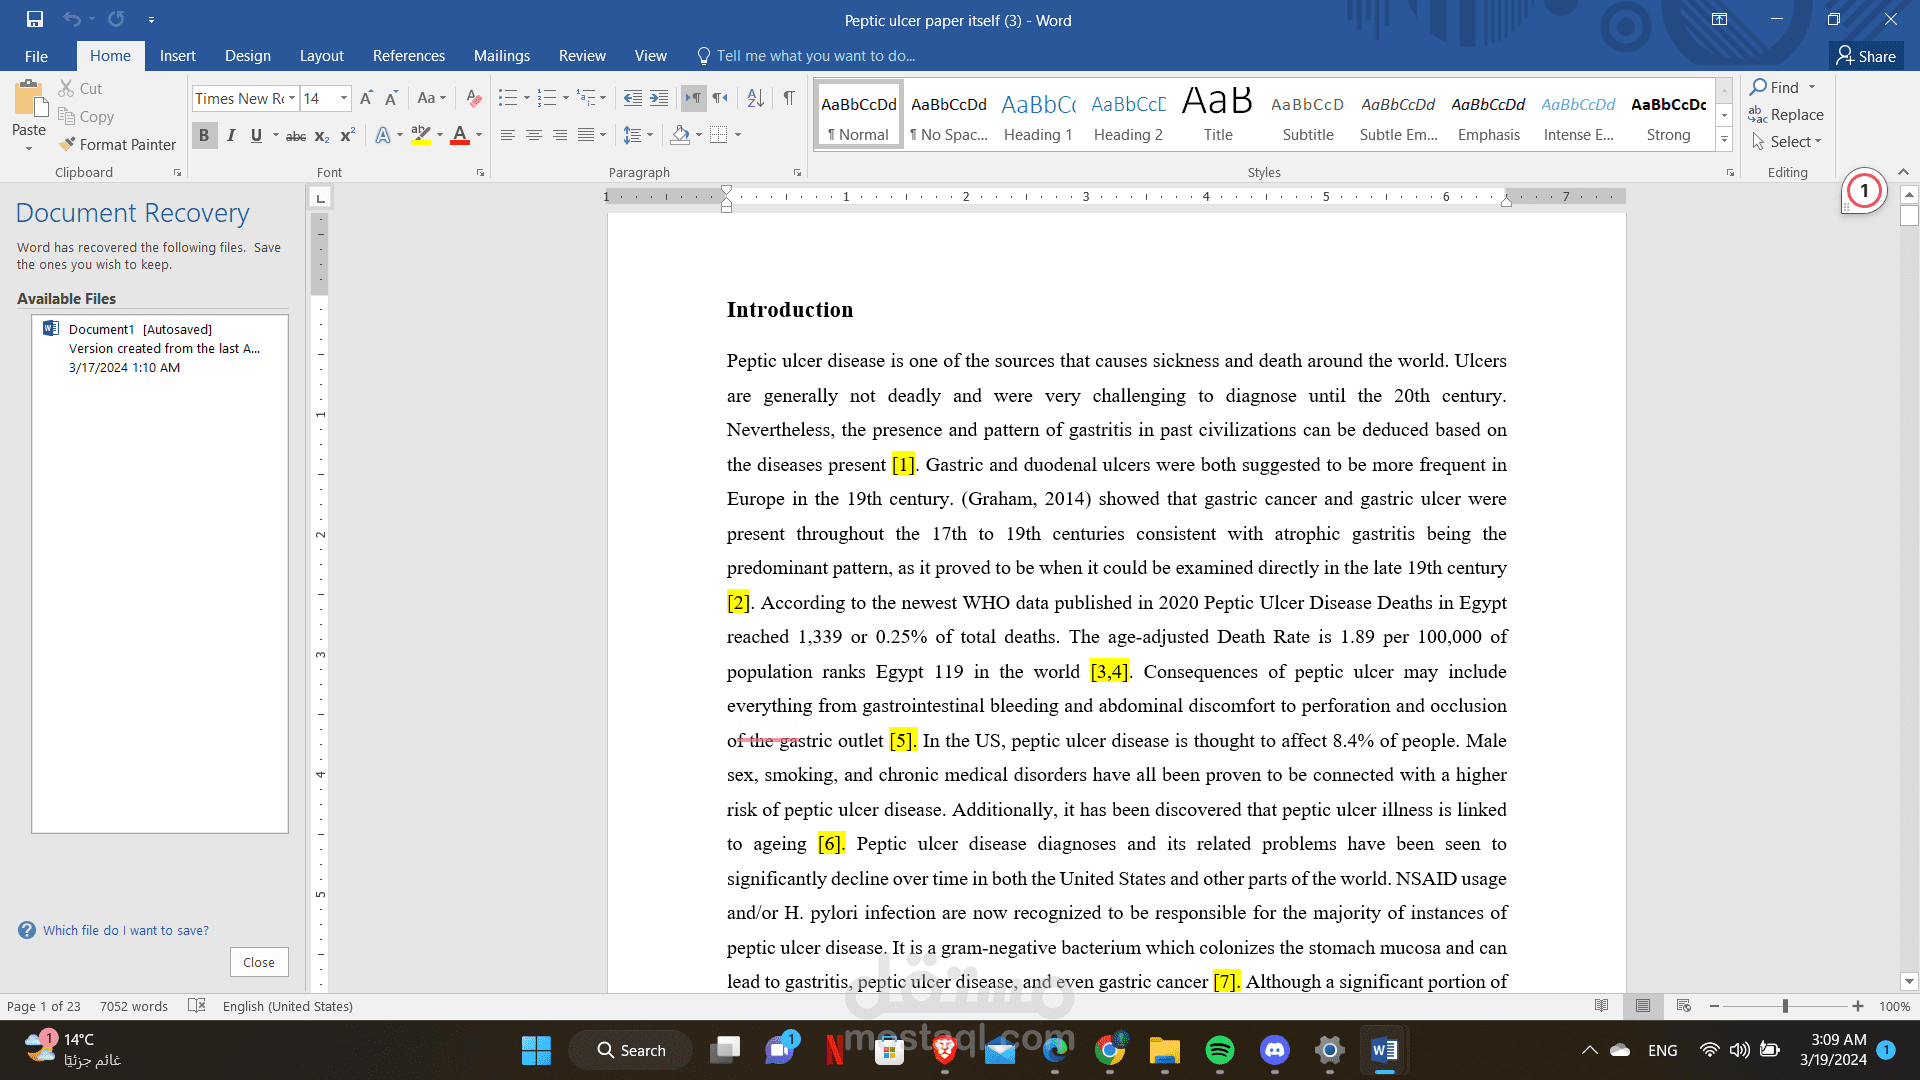Increase font size with Grow Font

(x=366, y=98)
